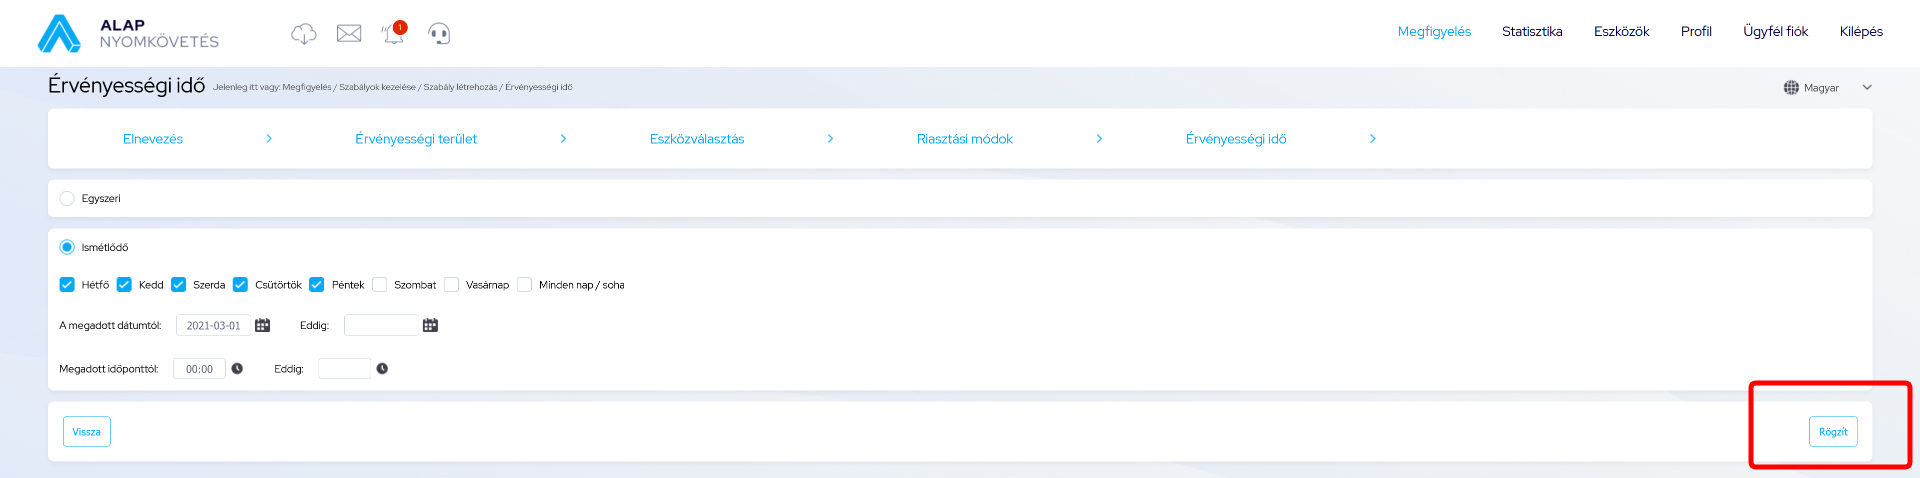Screen dimensions: 1920x478
Task: Click clock icon for end time
Action: coord(382,369)
